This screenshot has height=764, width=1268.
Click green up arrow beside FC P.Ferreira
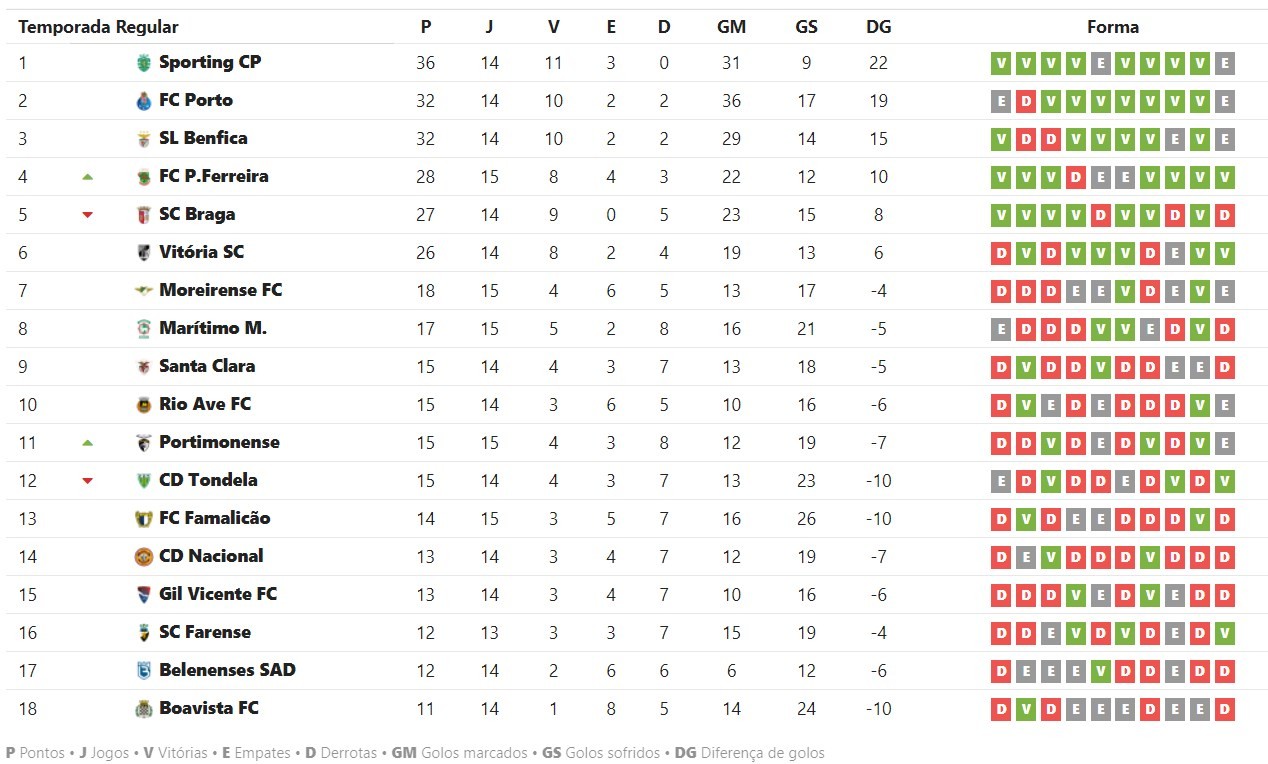(87, 177)
